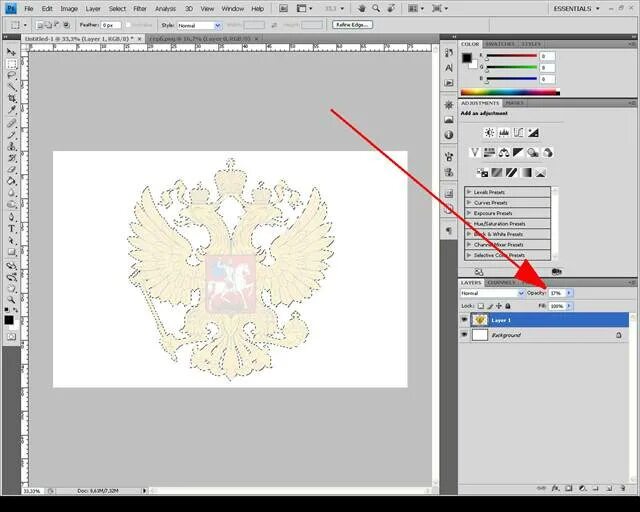Select the Zoom tool in the toolbox
Screen dimensions: 640x512
pos(11,300)
